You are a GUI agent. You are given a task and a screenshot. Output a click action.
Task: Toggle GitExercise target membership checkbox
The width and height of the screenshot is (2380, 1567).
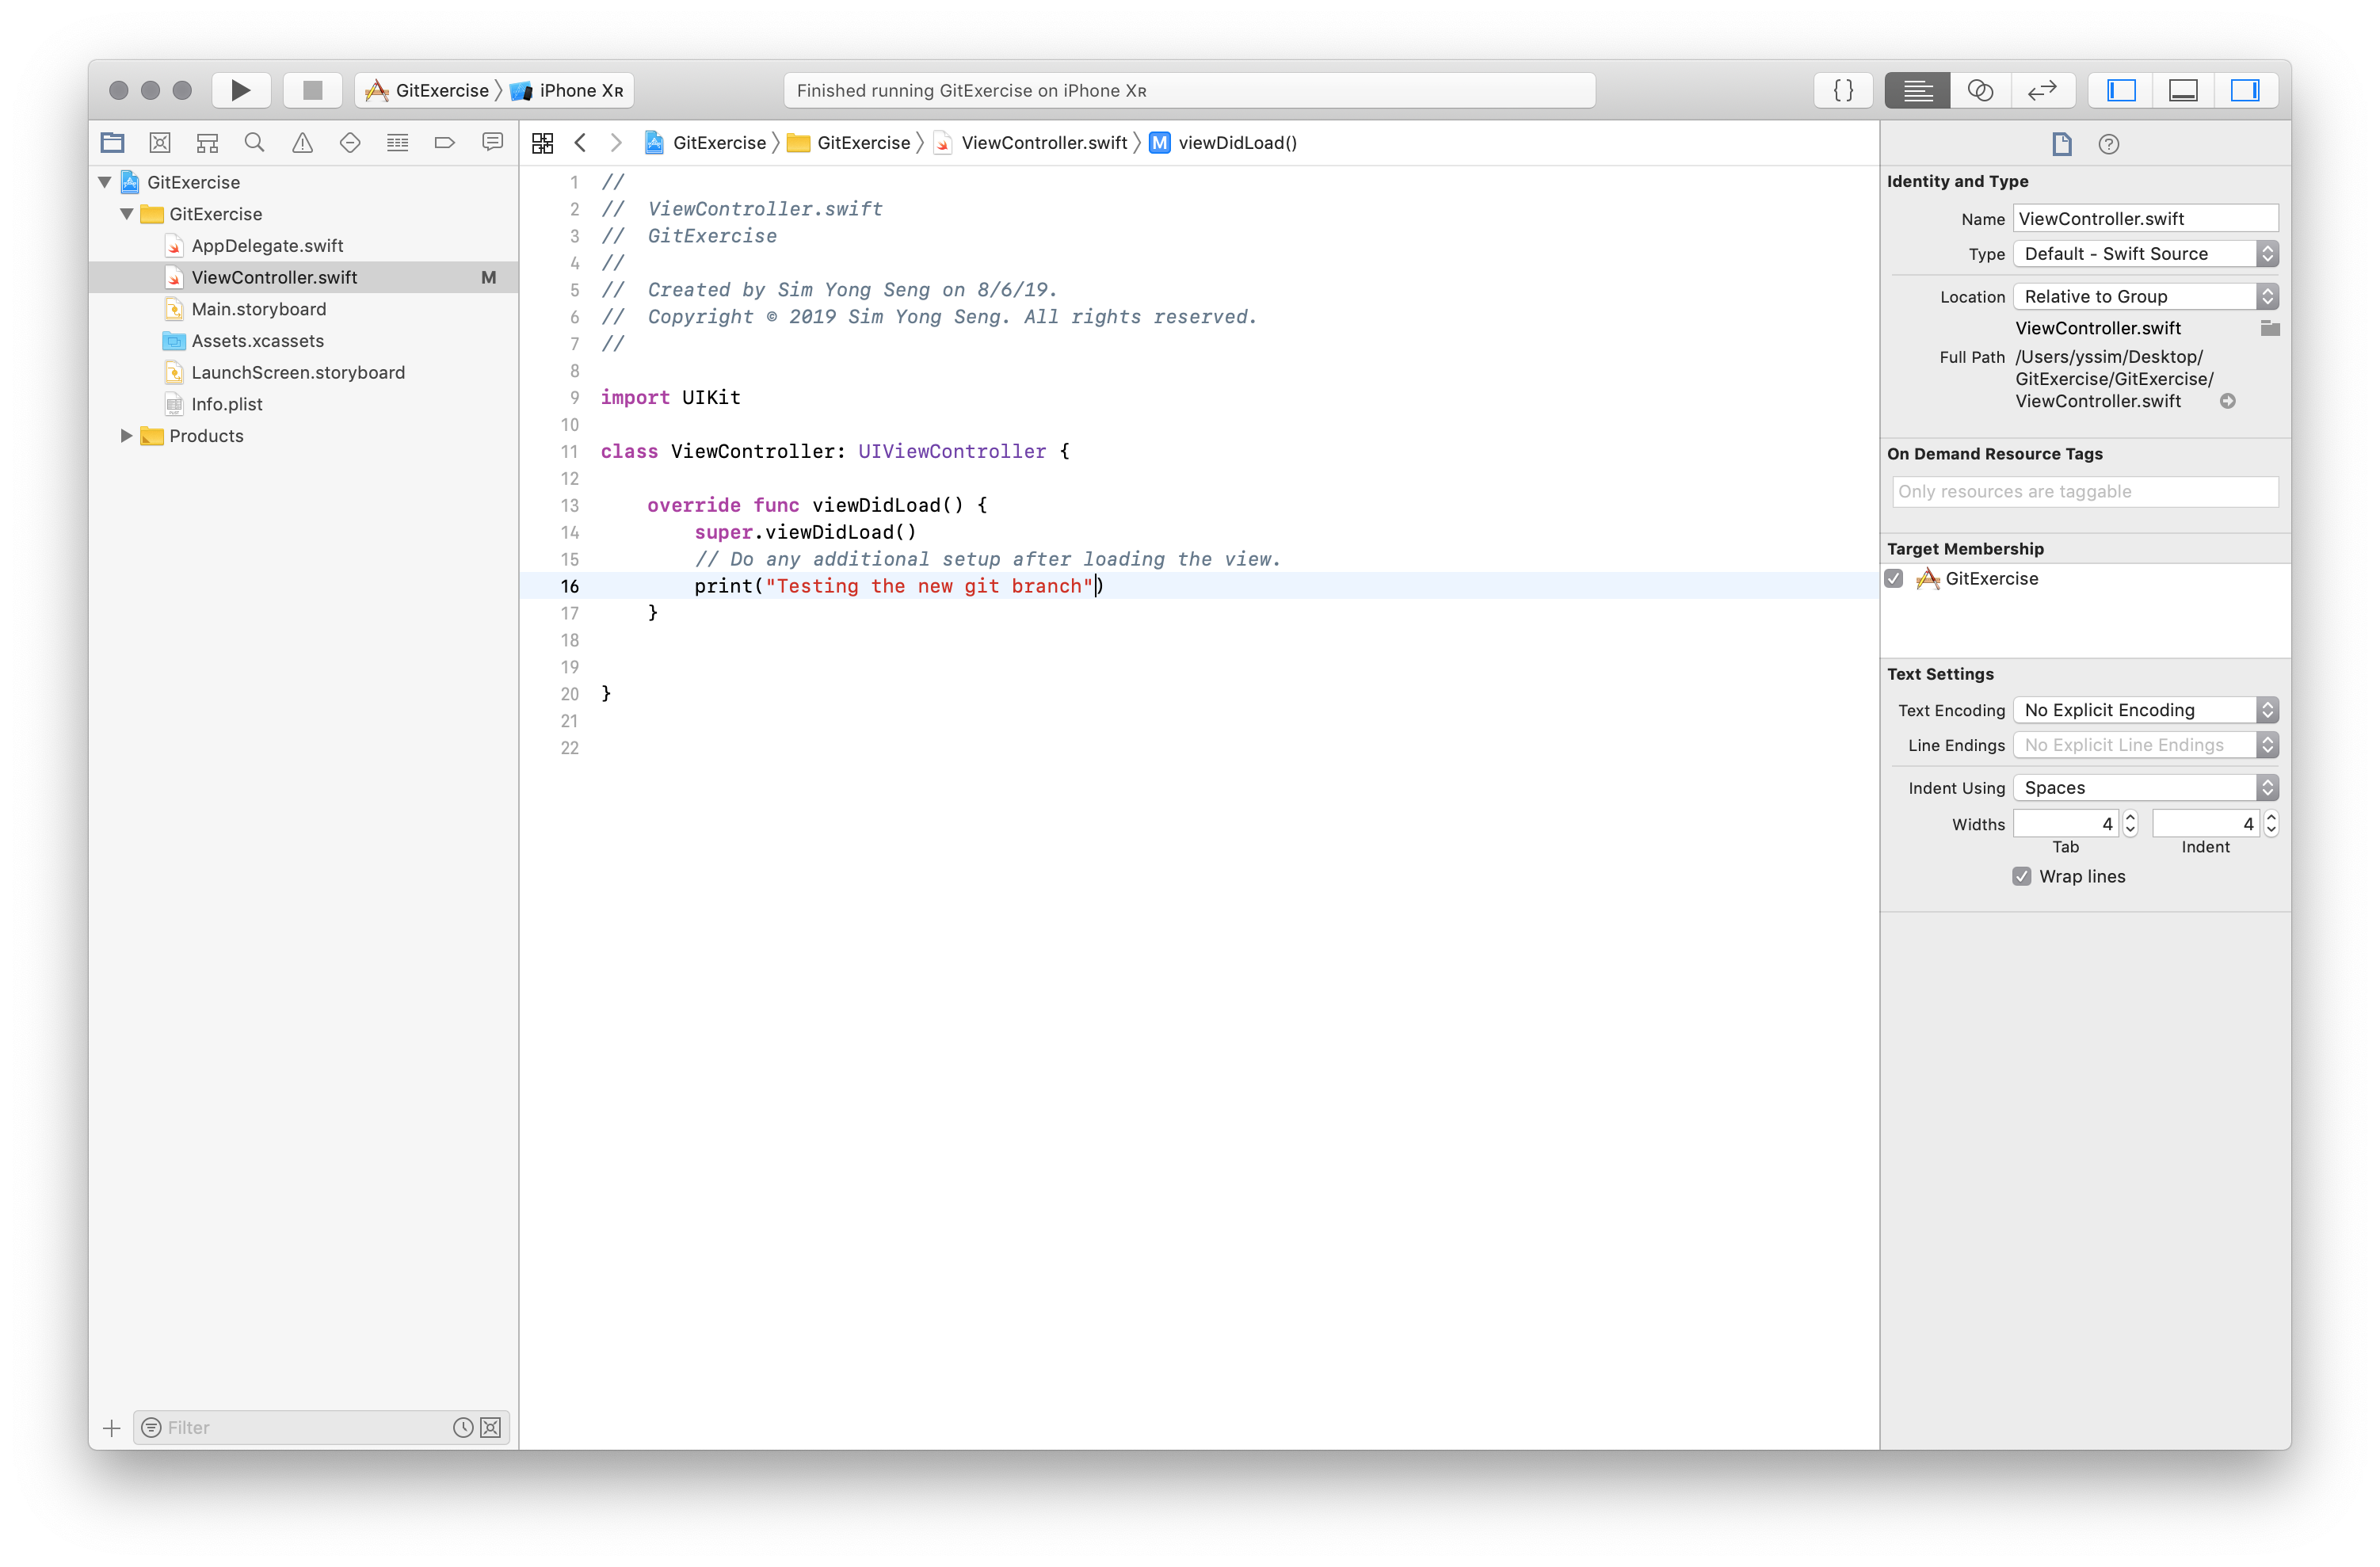1894,579
